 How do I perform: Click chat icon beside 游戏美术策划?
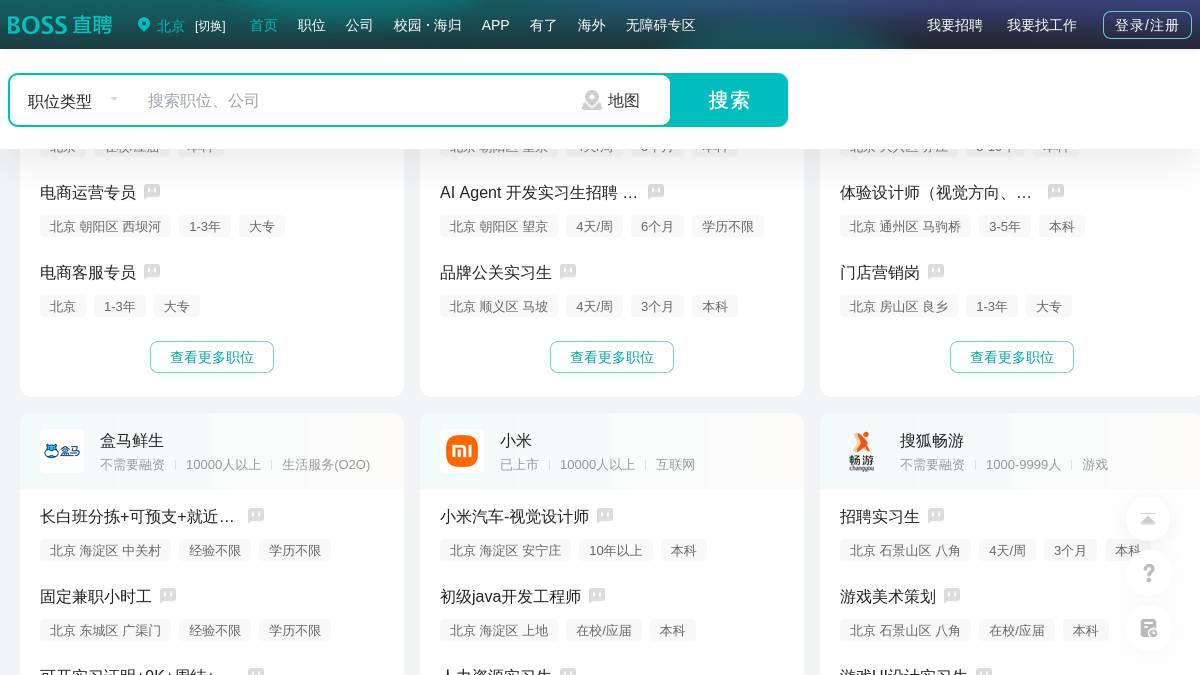(952, 596)
